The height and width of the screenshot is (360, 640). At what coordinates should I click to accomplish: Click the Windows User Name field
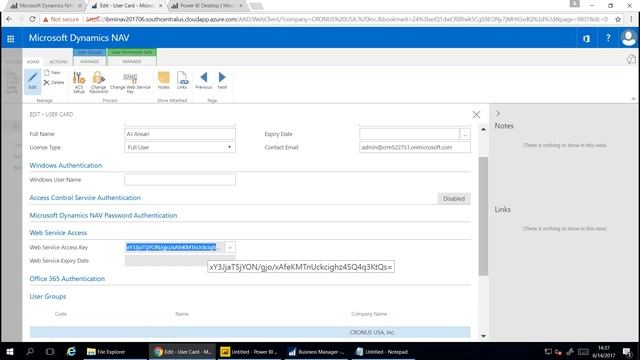click(180, 180)
